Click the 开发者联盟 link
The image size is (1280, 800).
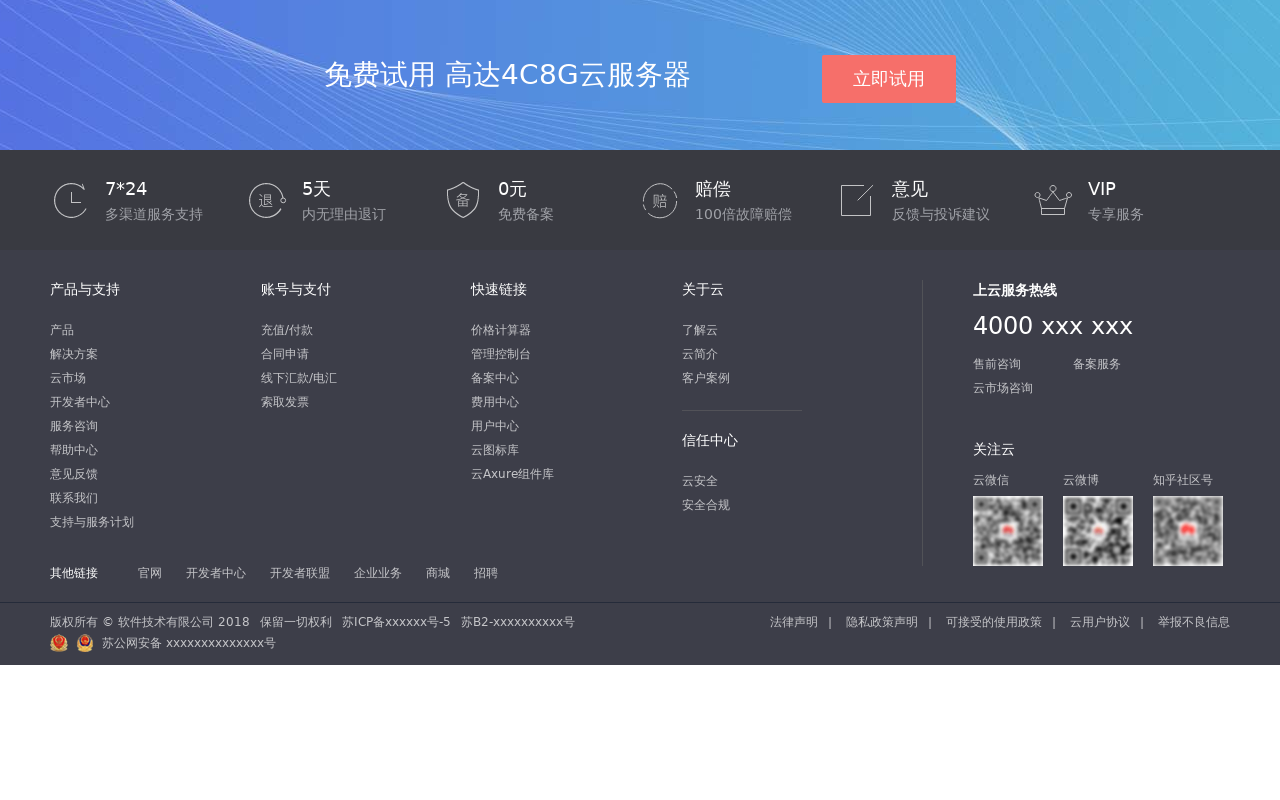tap(299, 572)
